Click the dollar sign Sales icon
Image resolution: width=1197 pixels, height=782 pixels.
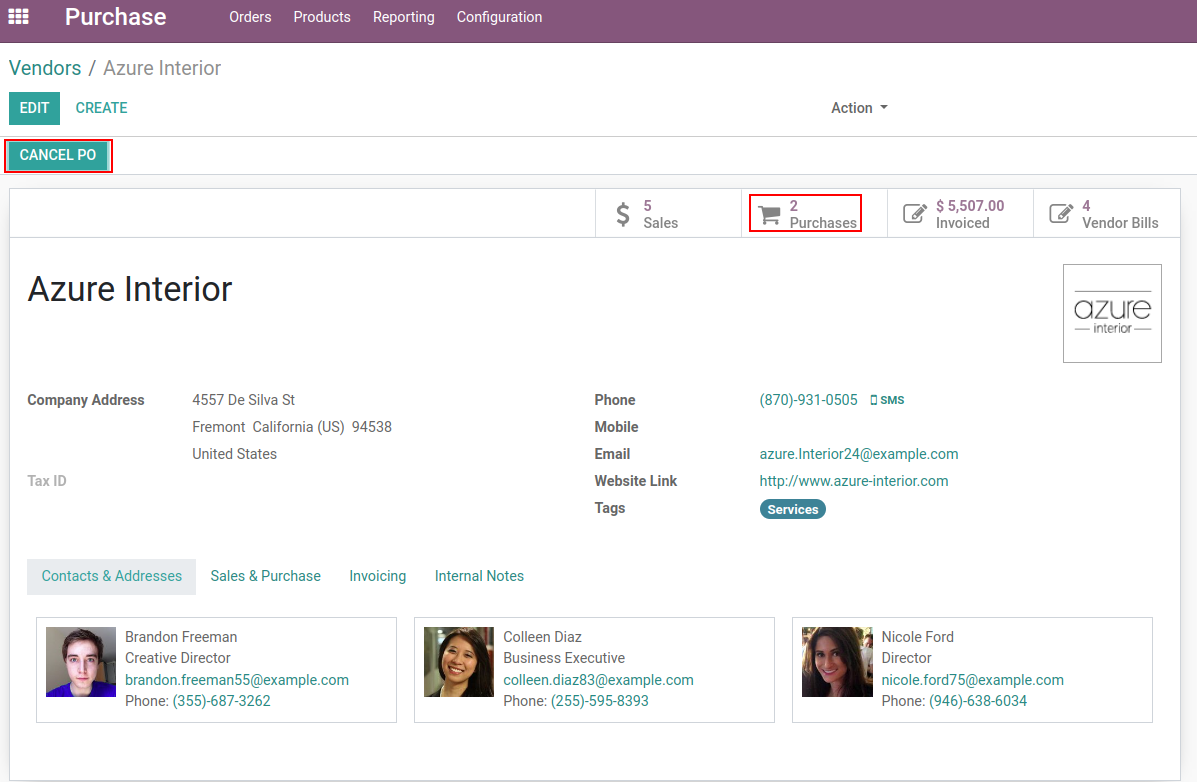point(623,214)
